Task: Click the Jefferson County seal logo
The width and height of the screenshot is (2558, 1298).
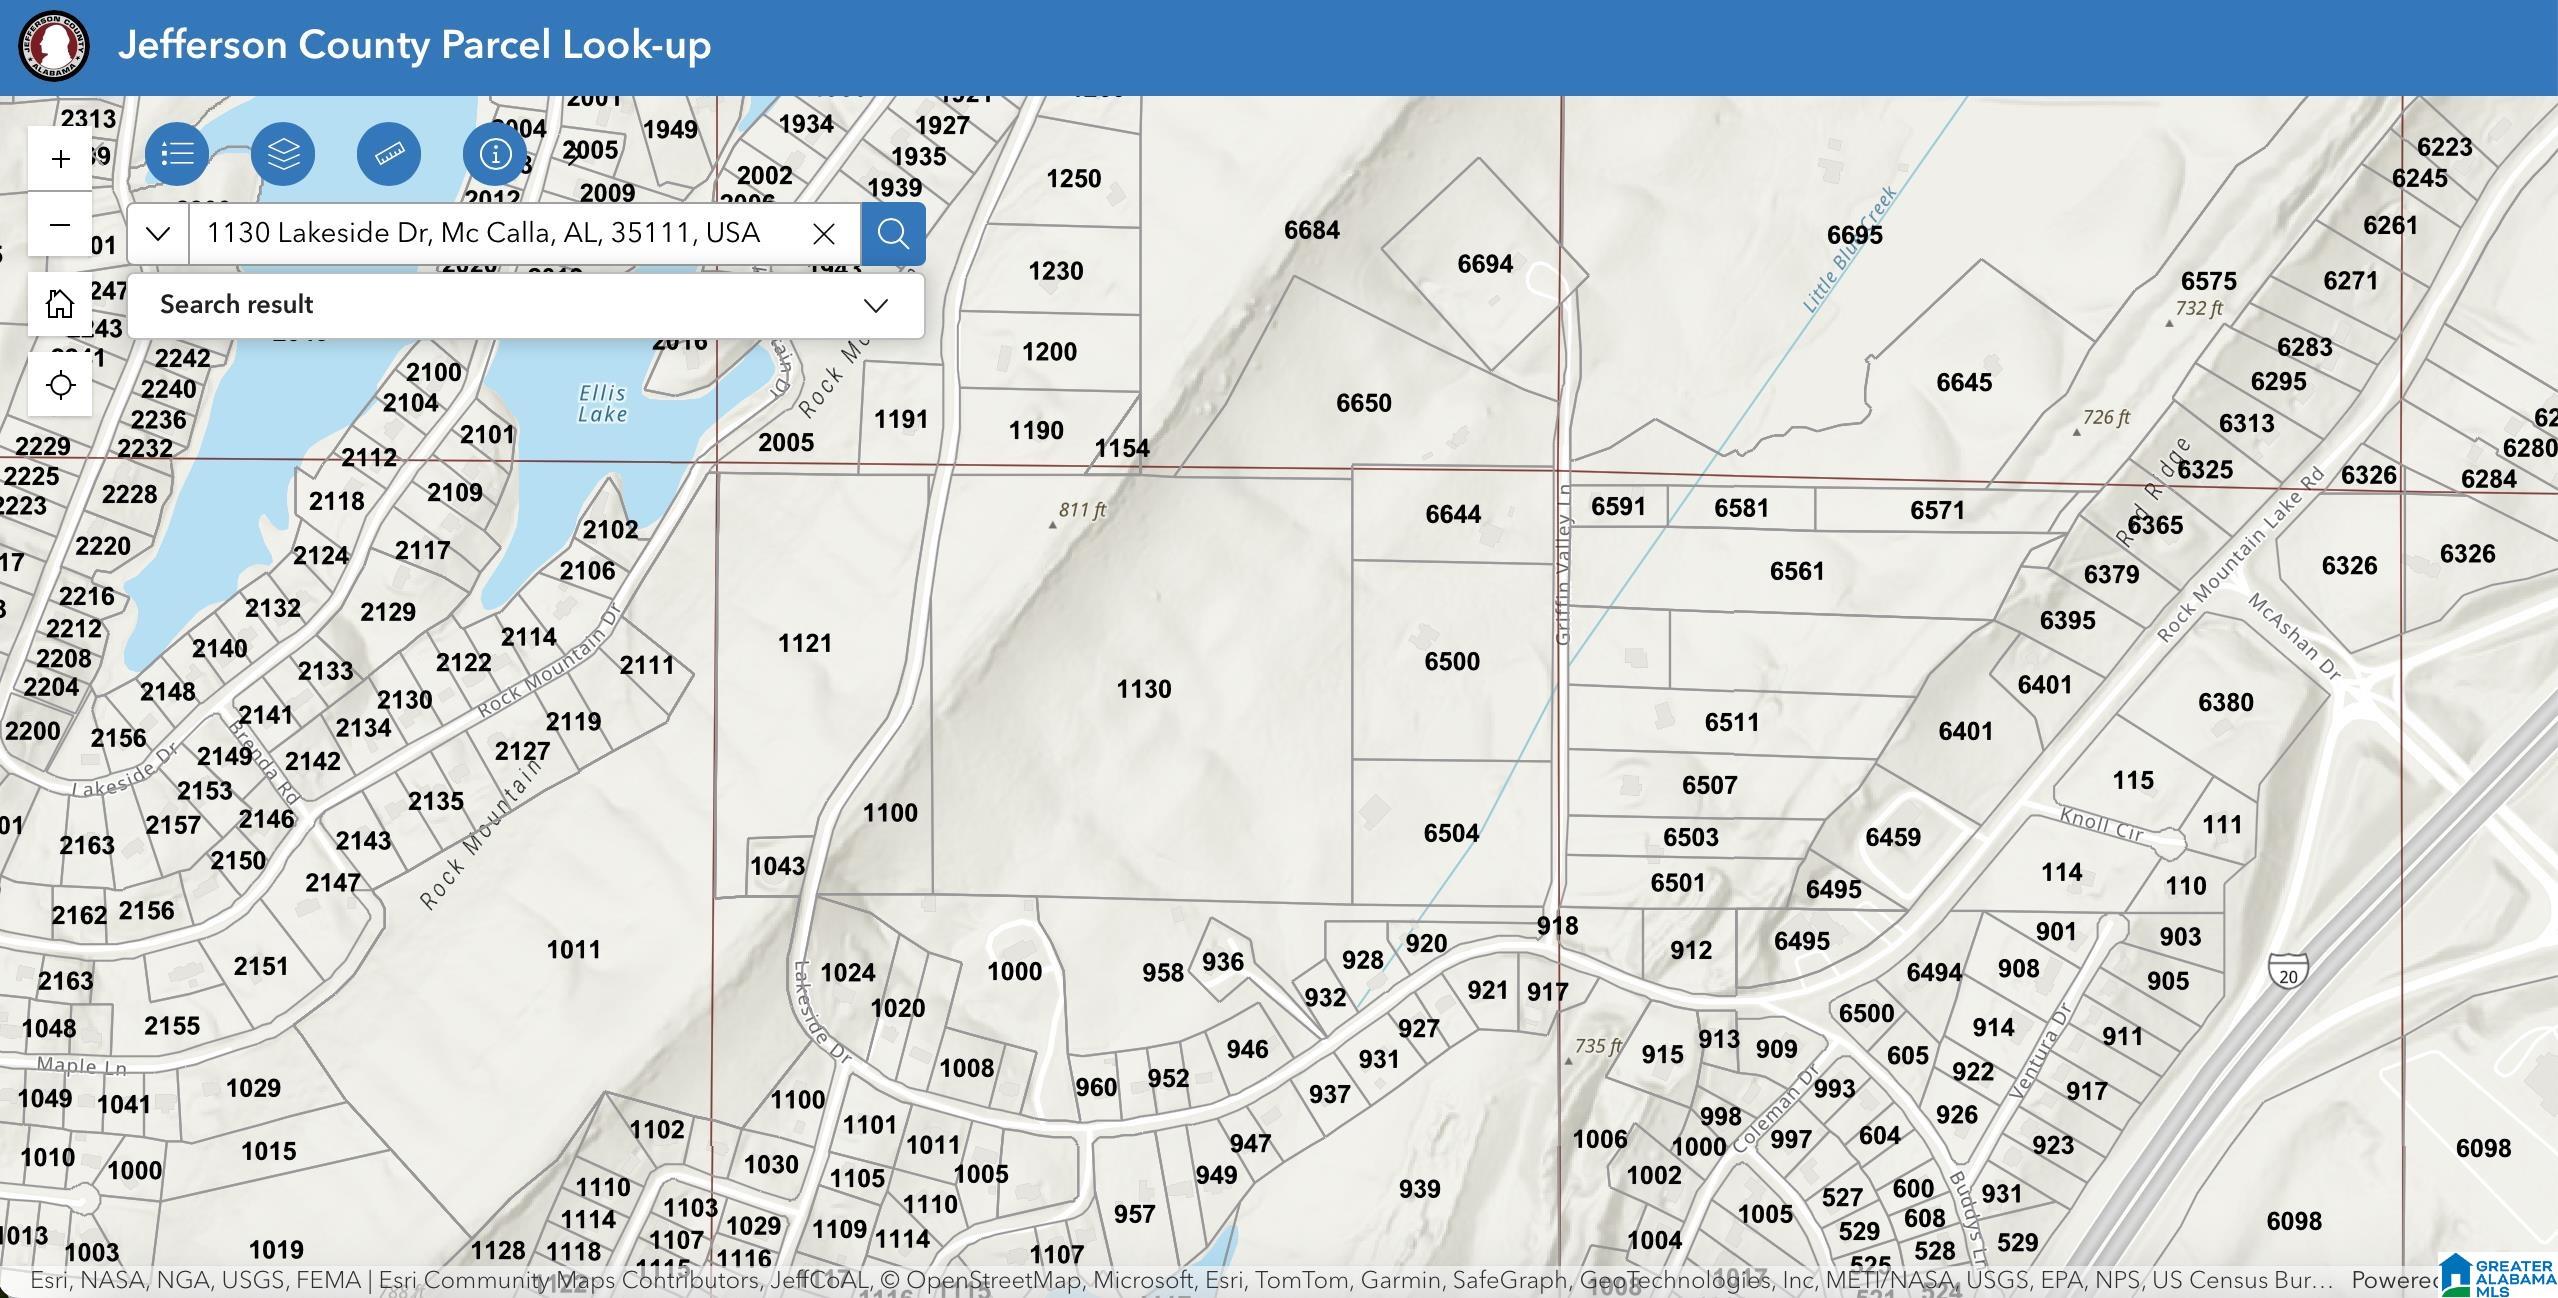Action: 54,46
